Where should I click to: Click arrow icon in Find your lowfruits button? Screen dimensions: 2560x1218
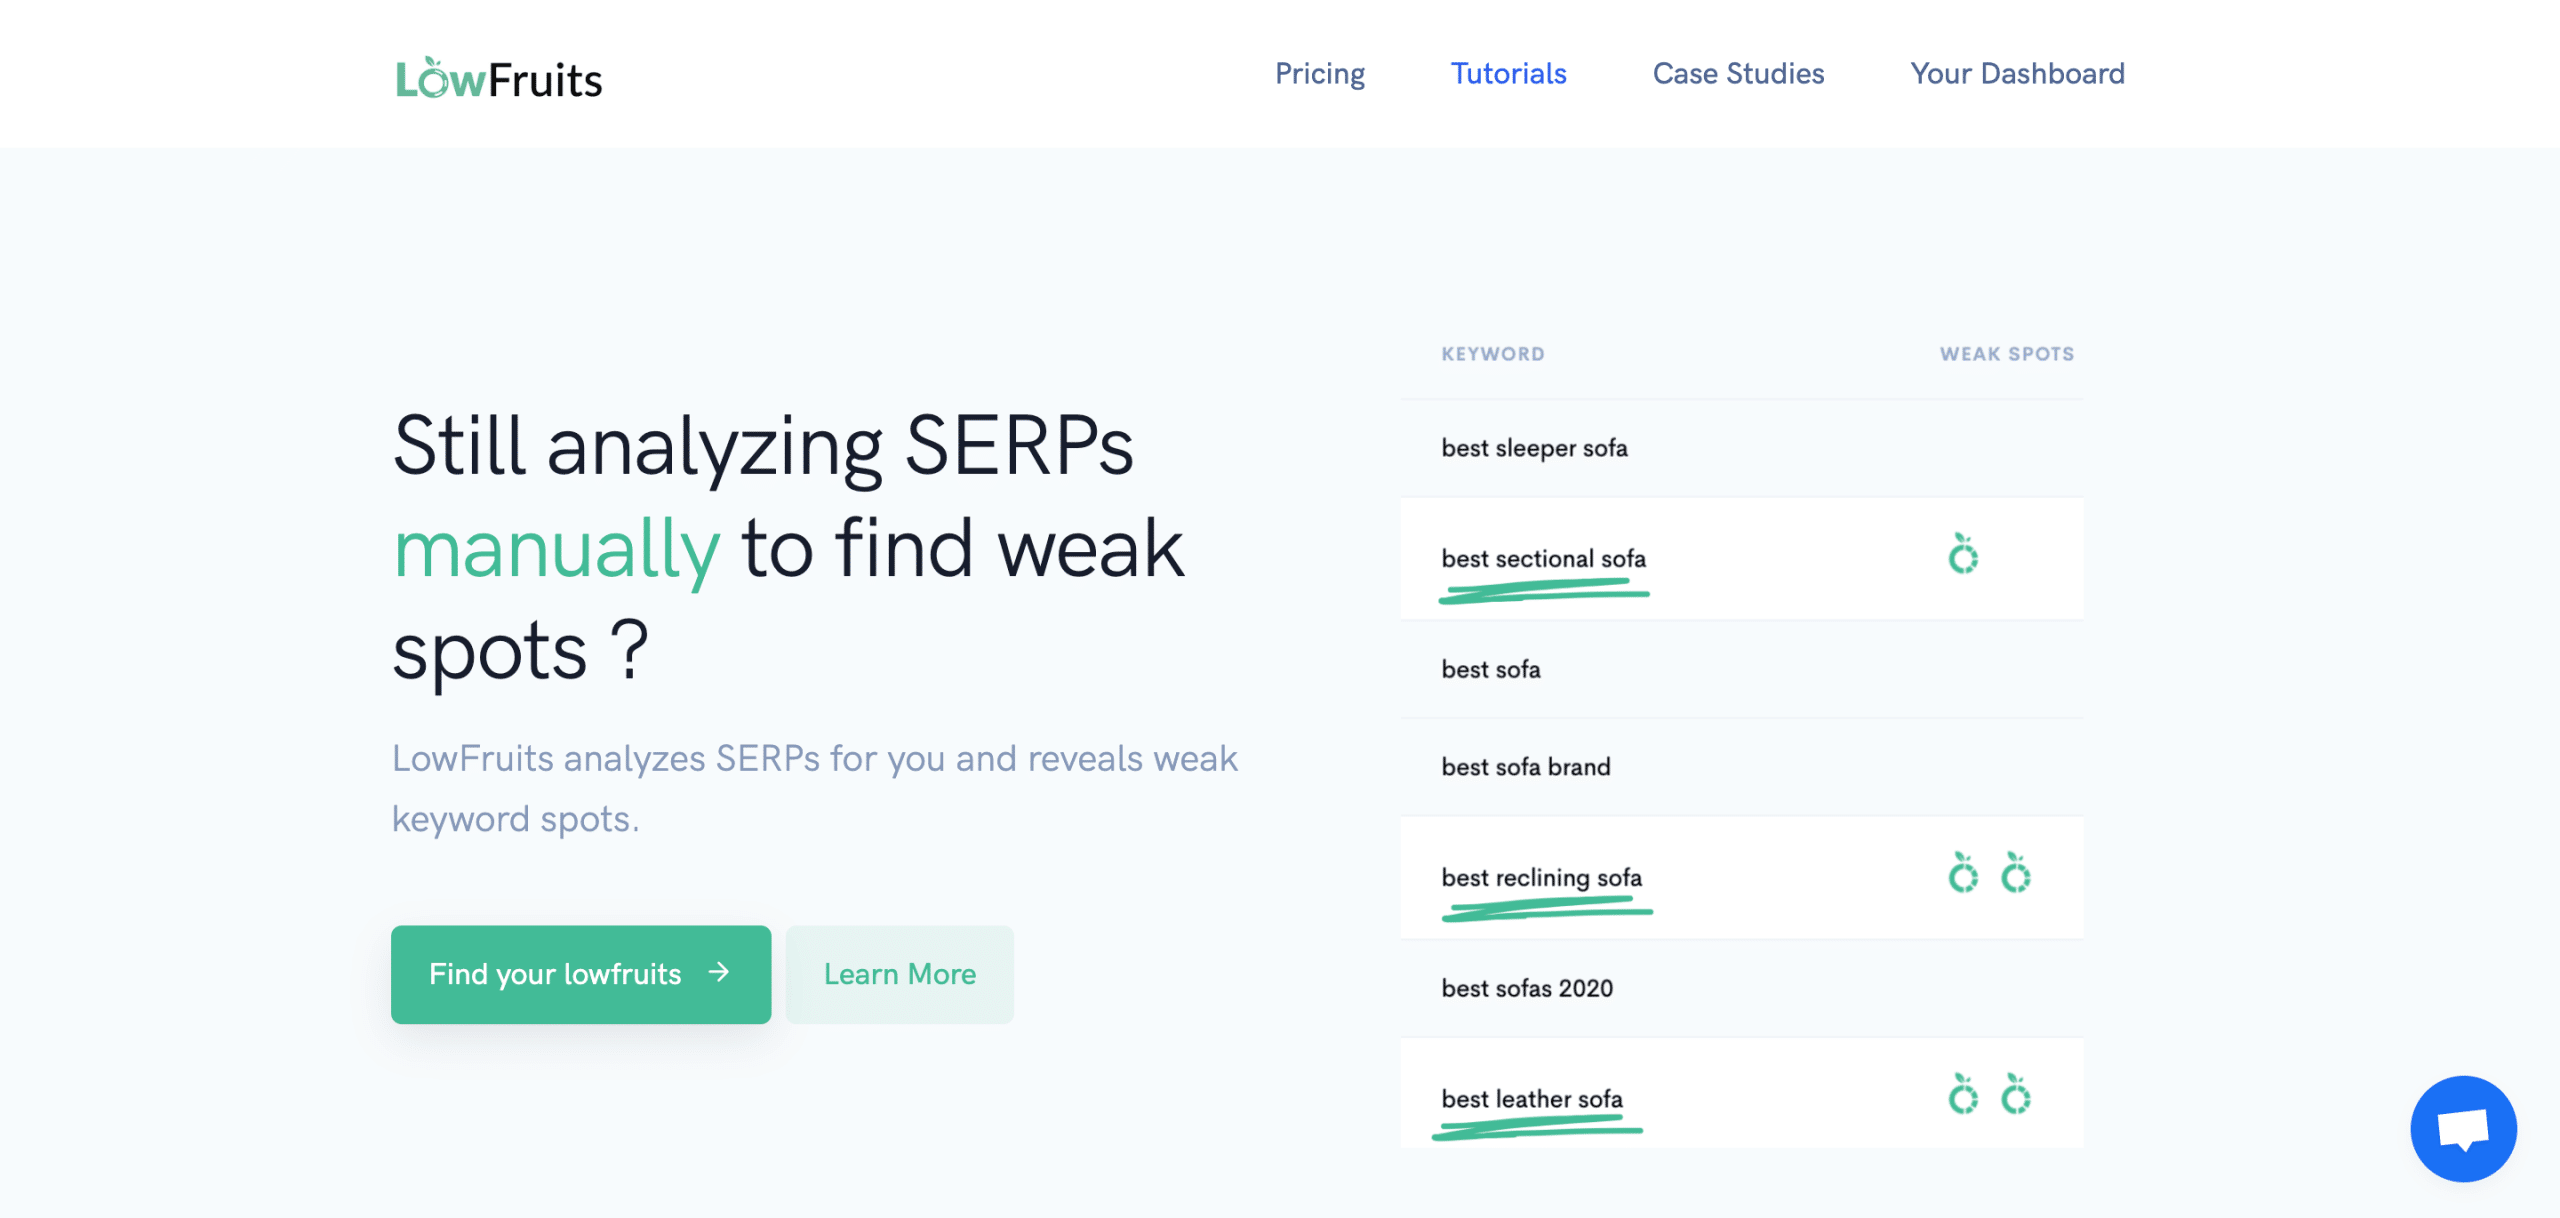pyautogui.click(x=719, y=972)
